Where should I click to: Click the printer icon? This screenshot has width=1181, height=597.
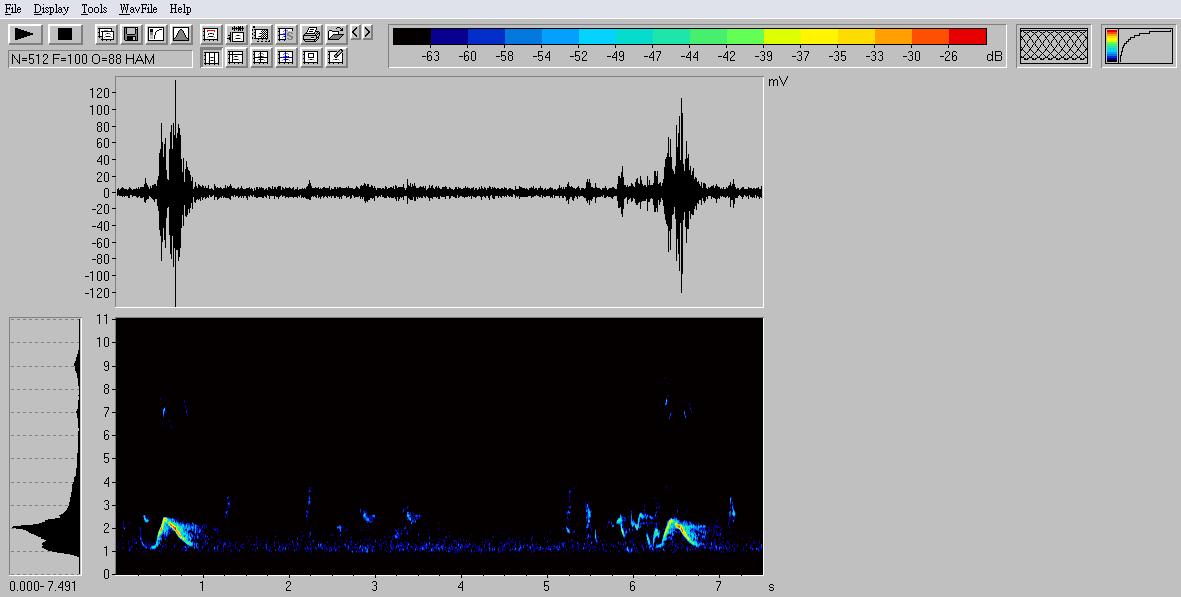tap(311, 34)
